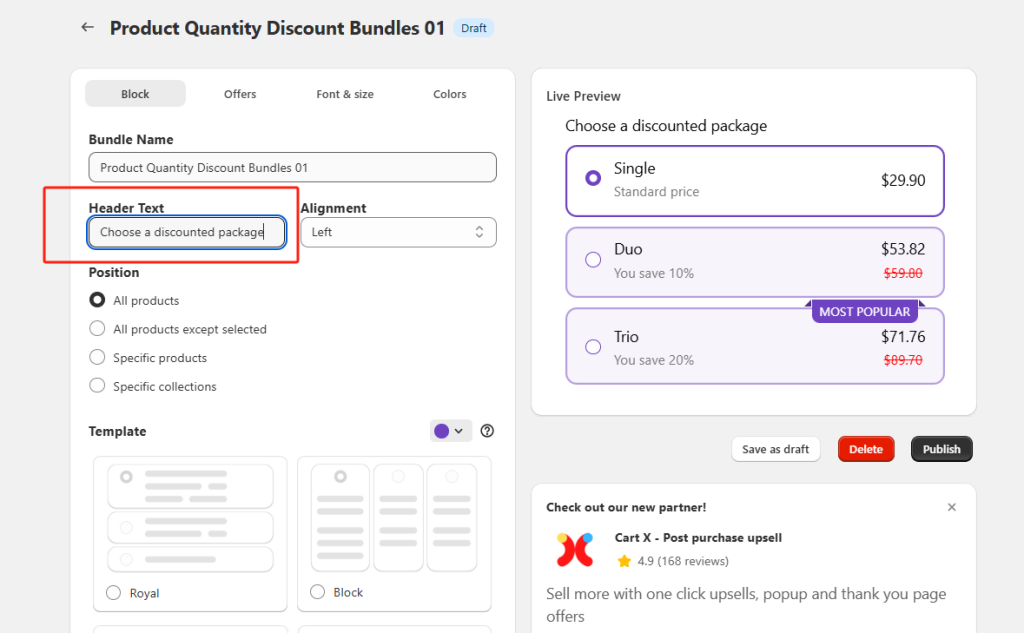The image size is (1024, 633).
Task: Switch to the Offers tab
Action: click(239, 93)
